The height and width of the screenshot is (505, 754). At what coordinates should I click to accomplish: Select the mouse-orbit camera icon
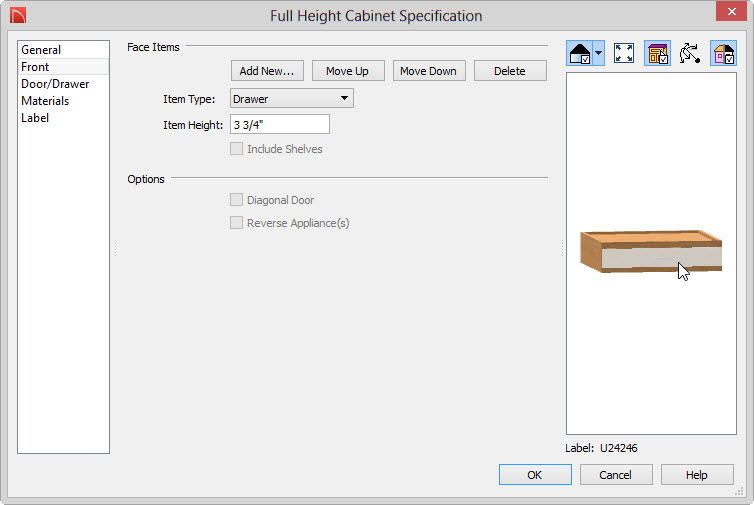(x=690, y=53)
